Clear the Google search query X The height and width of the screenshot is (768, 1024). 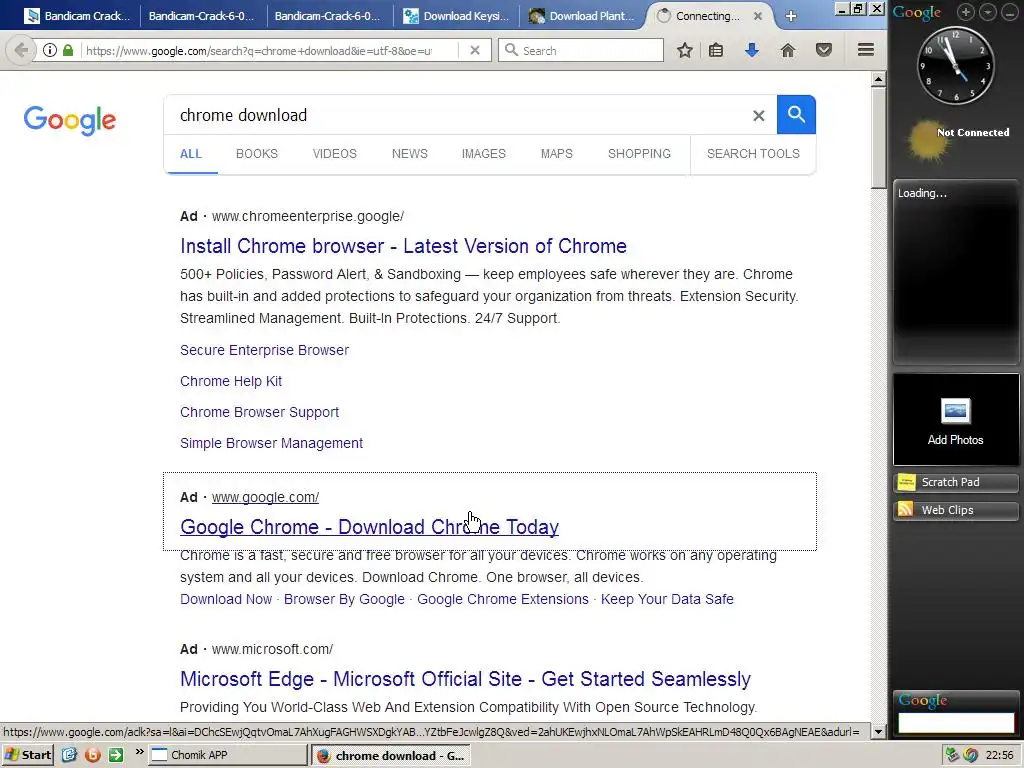pos(758,116)
